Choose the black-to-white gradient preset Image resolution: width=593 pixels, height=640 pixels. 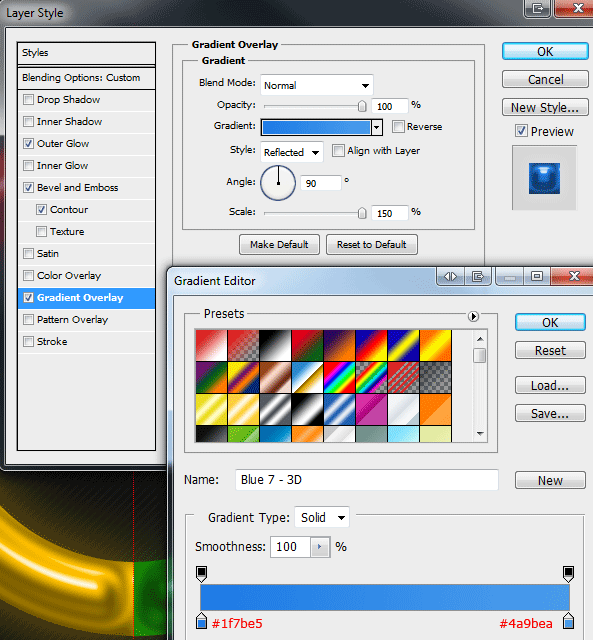point(275,346)
